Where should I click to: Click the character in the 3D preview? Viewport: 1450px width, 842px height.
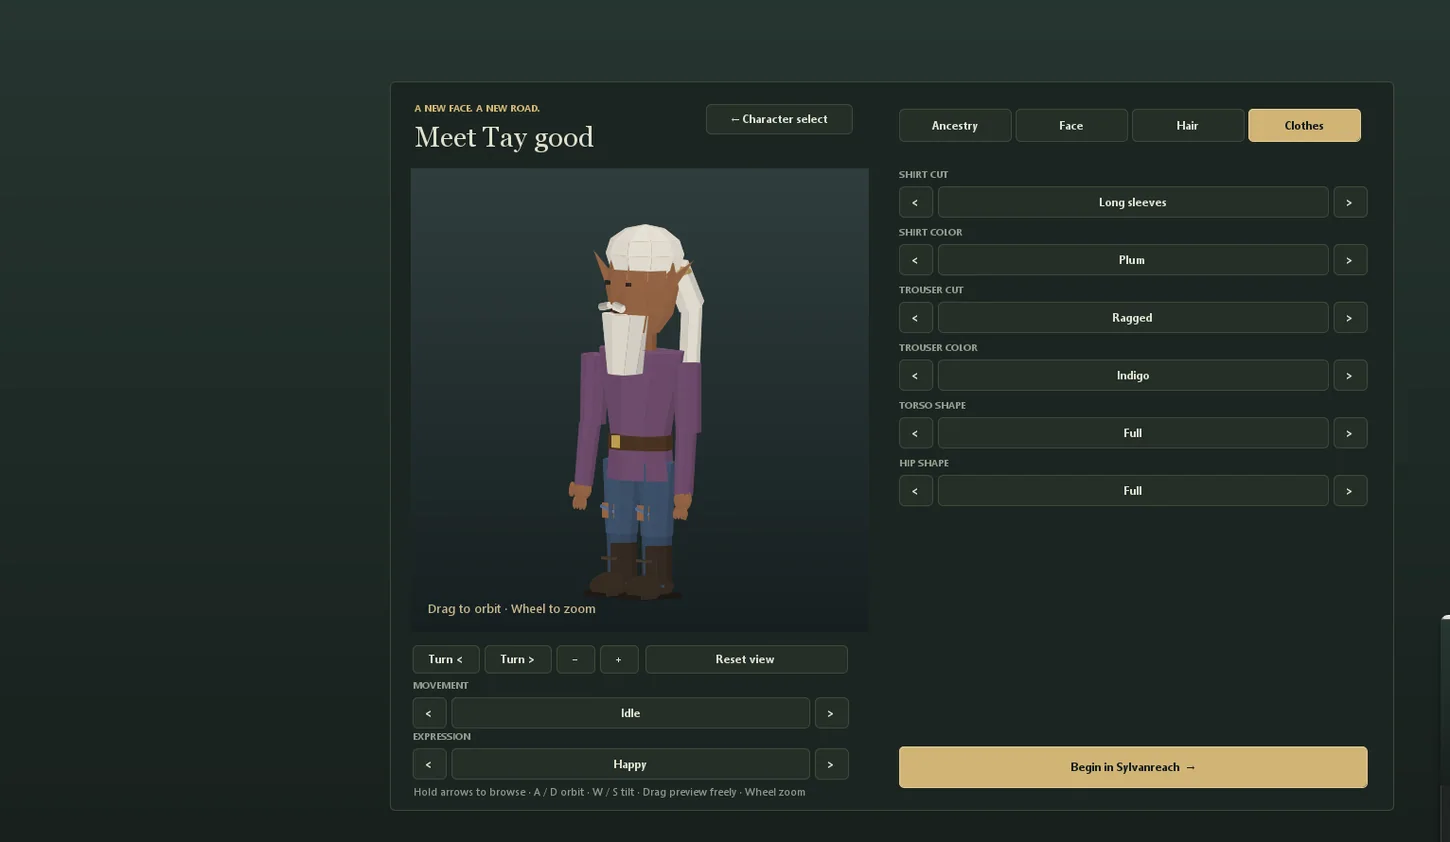(638, 410)
